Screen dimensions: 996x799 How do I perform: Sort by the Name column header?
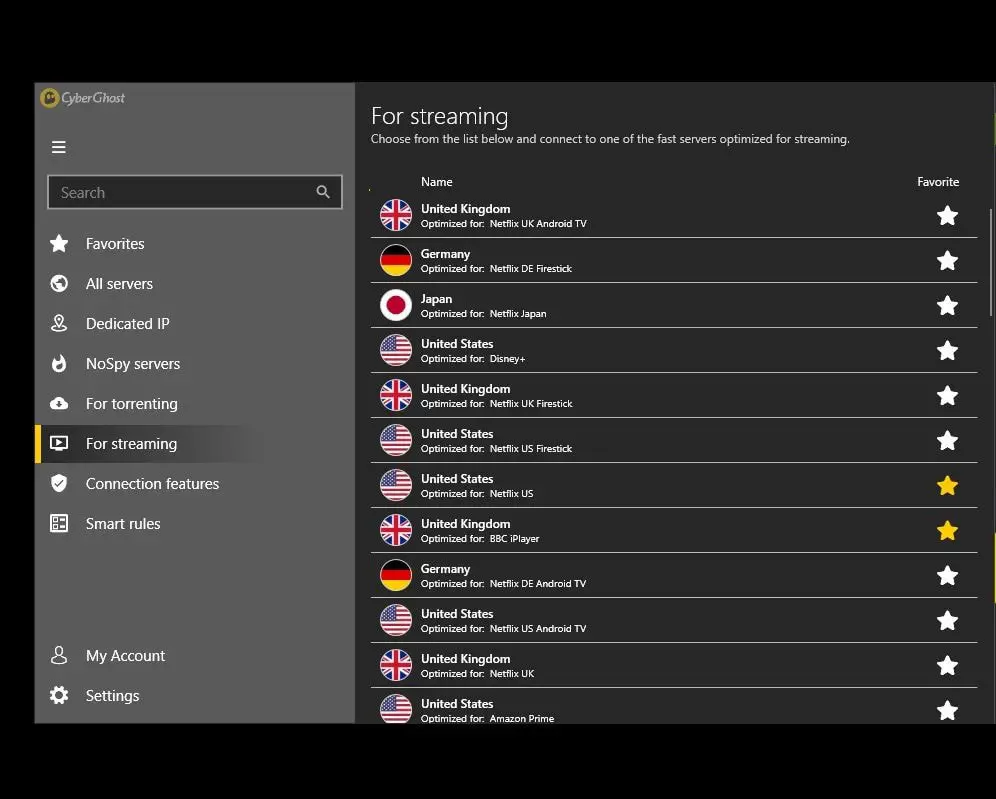(x=436, y=182)
